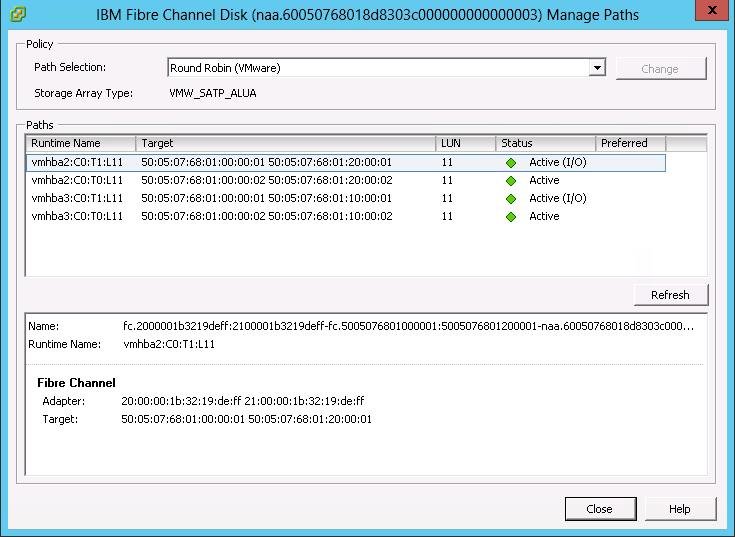Select path row vmhba2:C0:T1:L11
The image size is (735, 537).
pyautogui.click(x=346, y=163)
